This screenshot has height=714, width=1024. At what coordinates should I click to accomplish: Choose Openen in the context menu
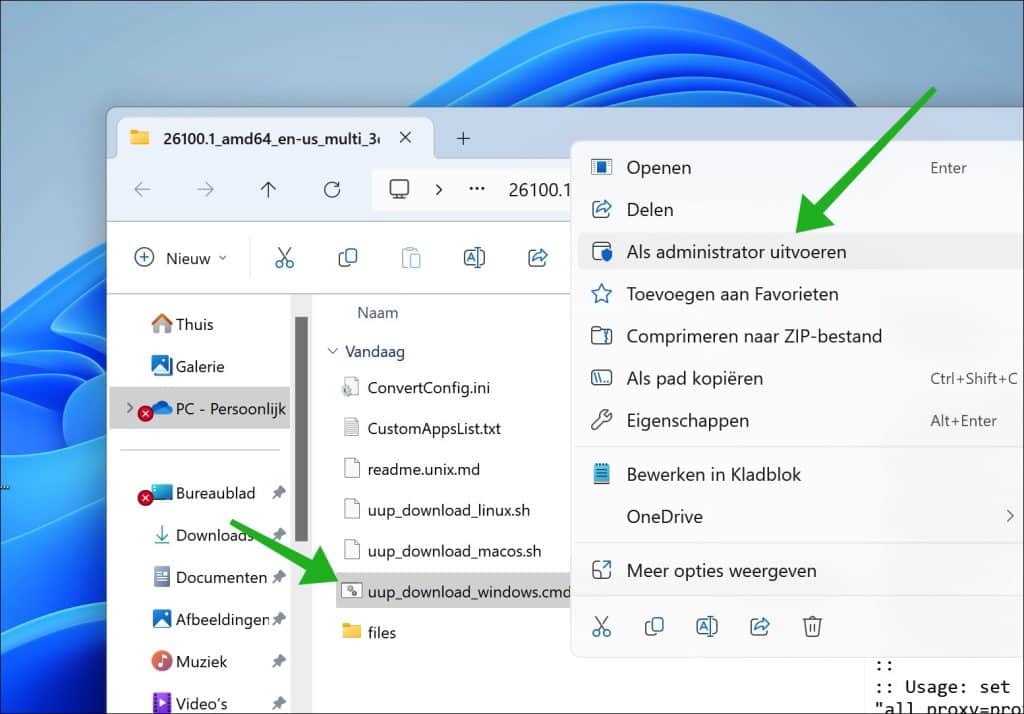[x=797, y=167]
